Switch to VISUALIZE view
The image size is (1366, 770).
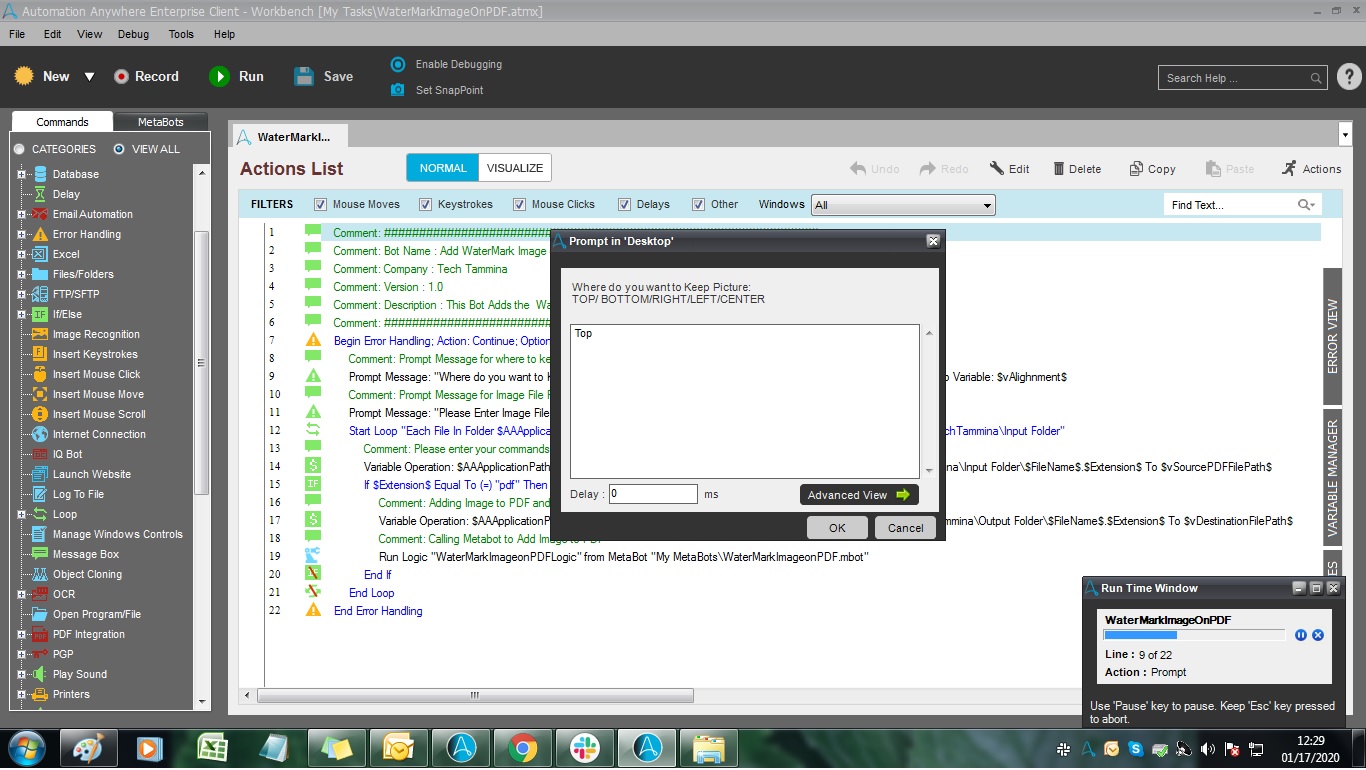pyautogui.click(x=515, y=168)
